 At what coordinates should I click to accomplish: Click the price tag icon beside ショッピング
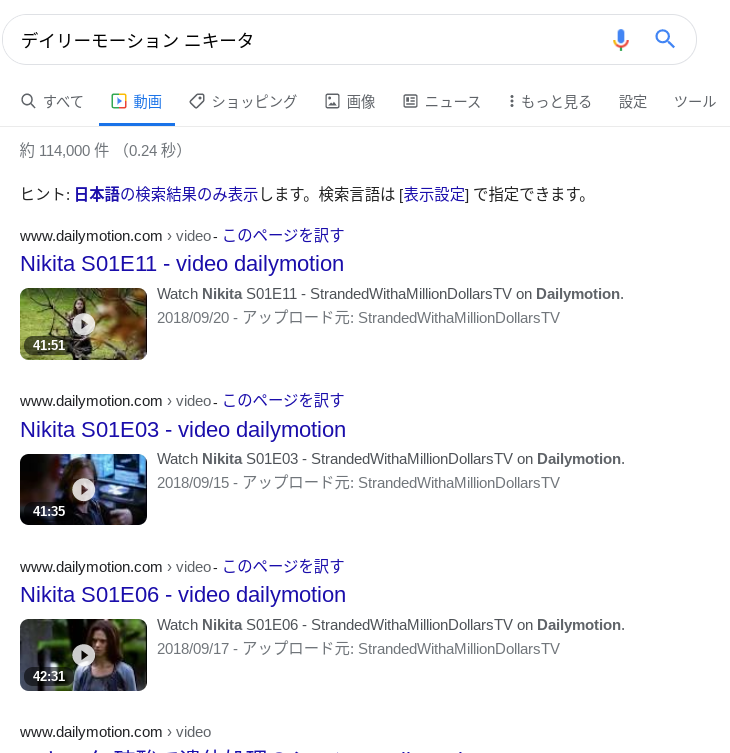197,101
